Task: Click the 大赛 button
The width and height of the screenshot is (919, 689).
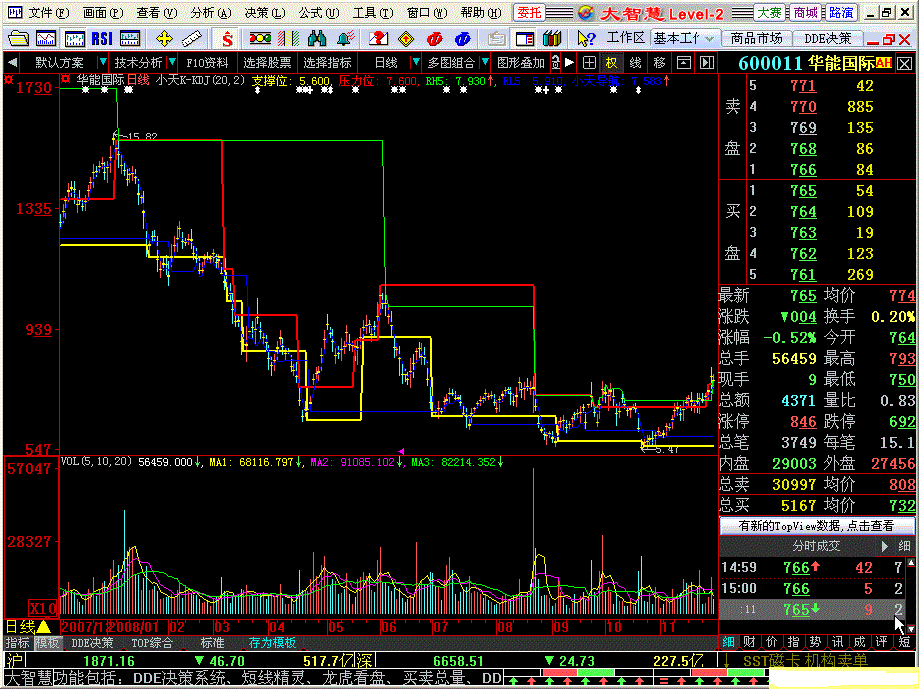Action: [x=769, y=12]
